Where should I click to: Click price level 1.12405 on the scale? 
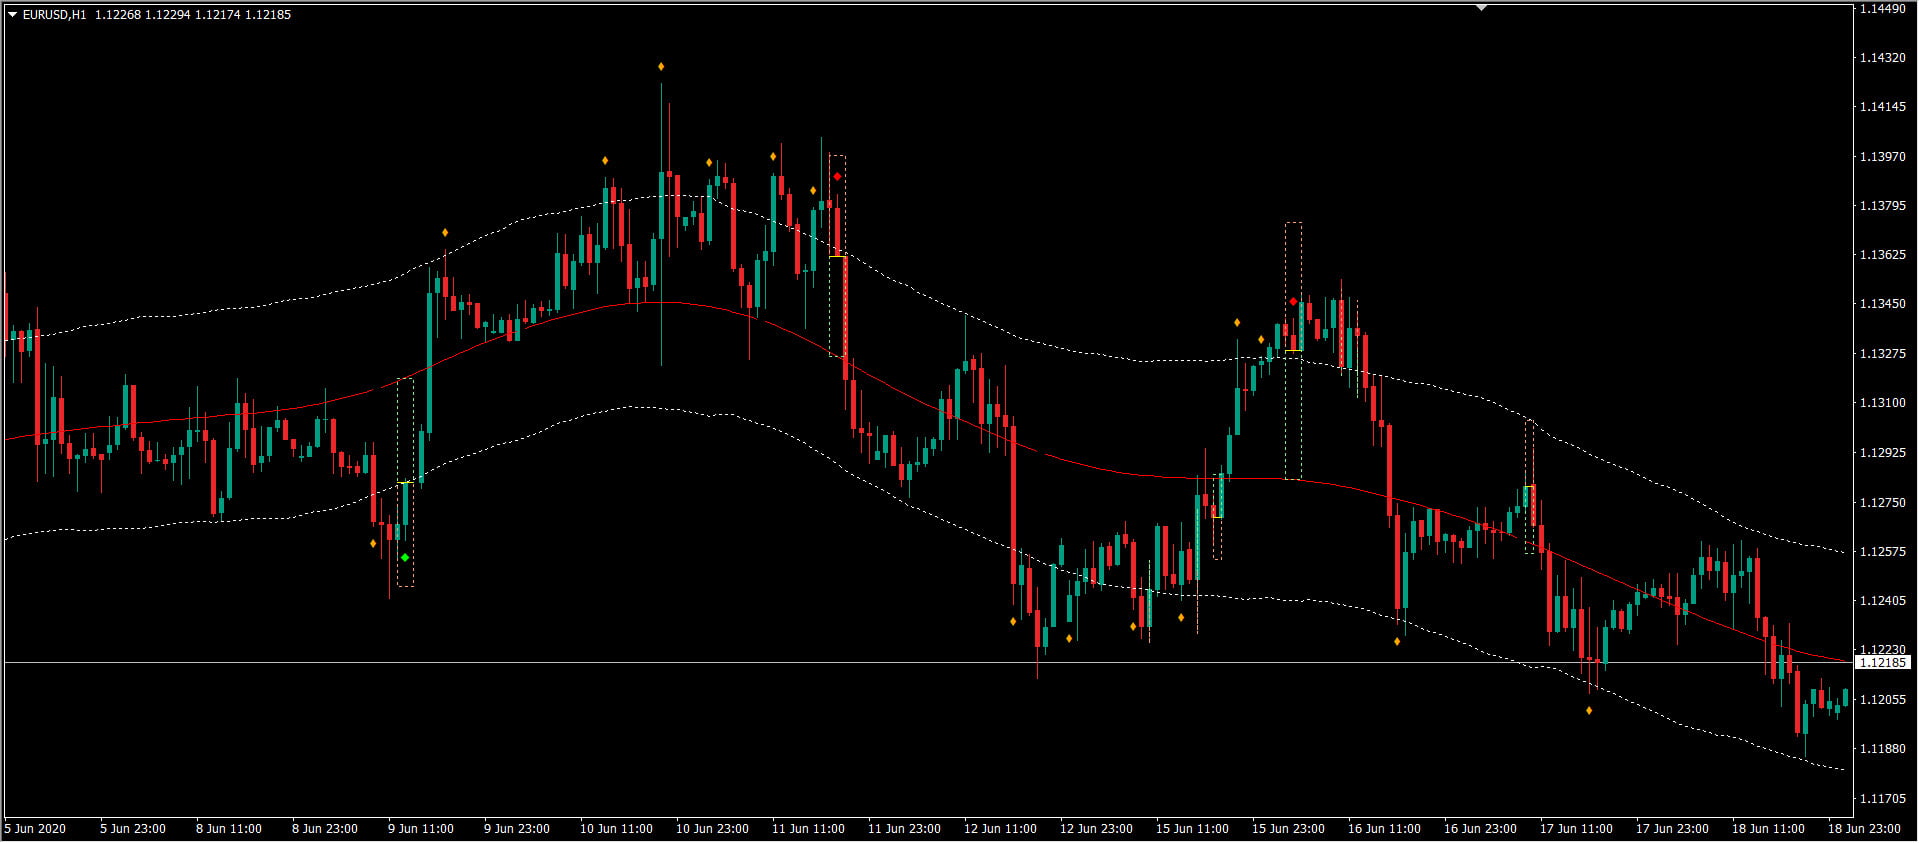1883,601
